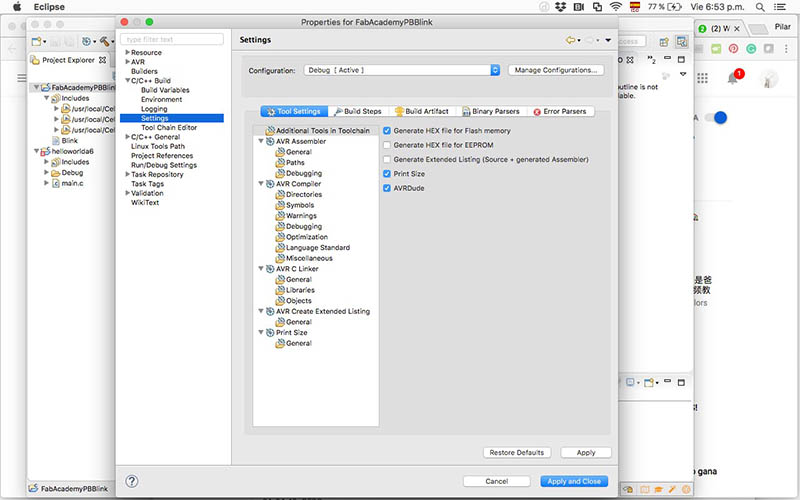Click the AVR Assembler tool icon

click(x=270, y=141)
